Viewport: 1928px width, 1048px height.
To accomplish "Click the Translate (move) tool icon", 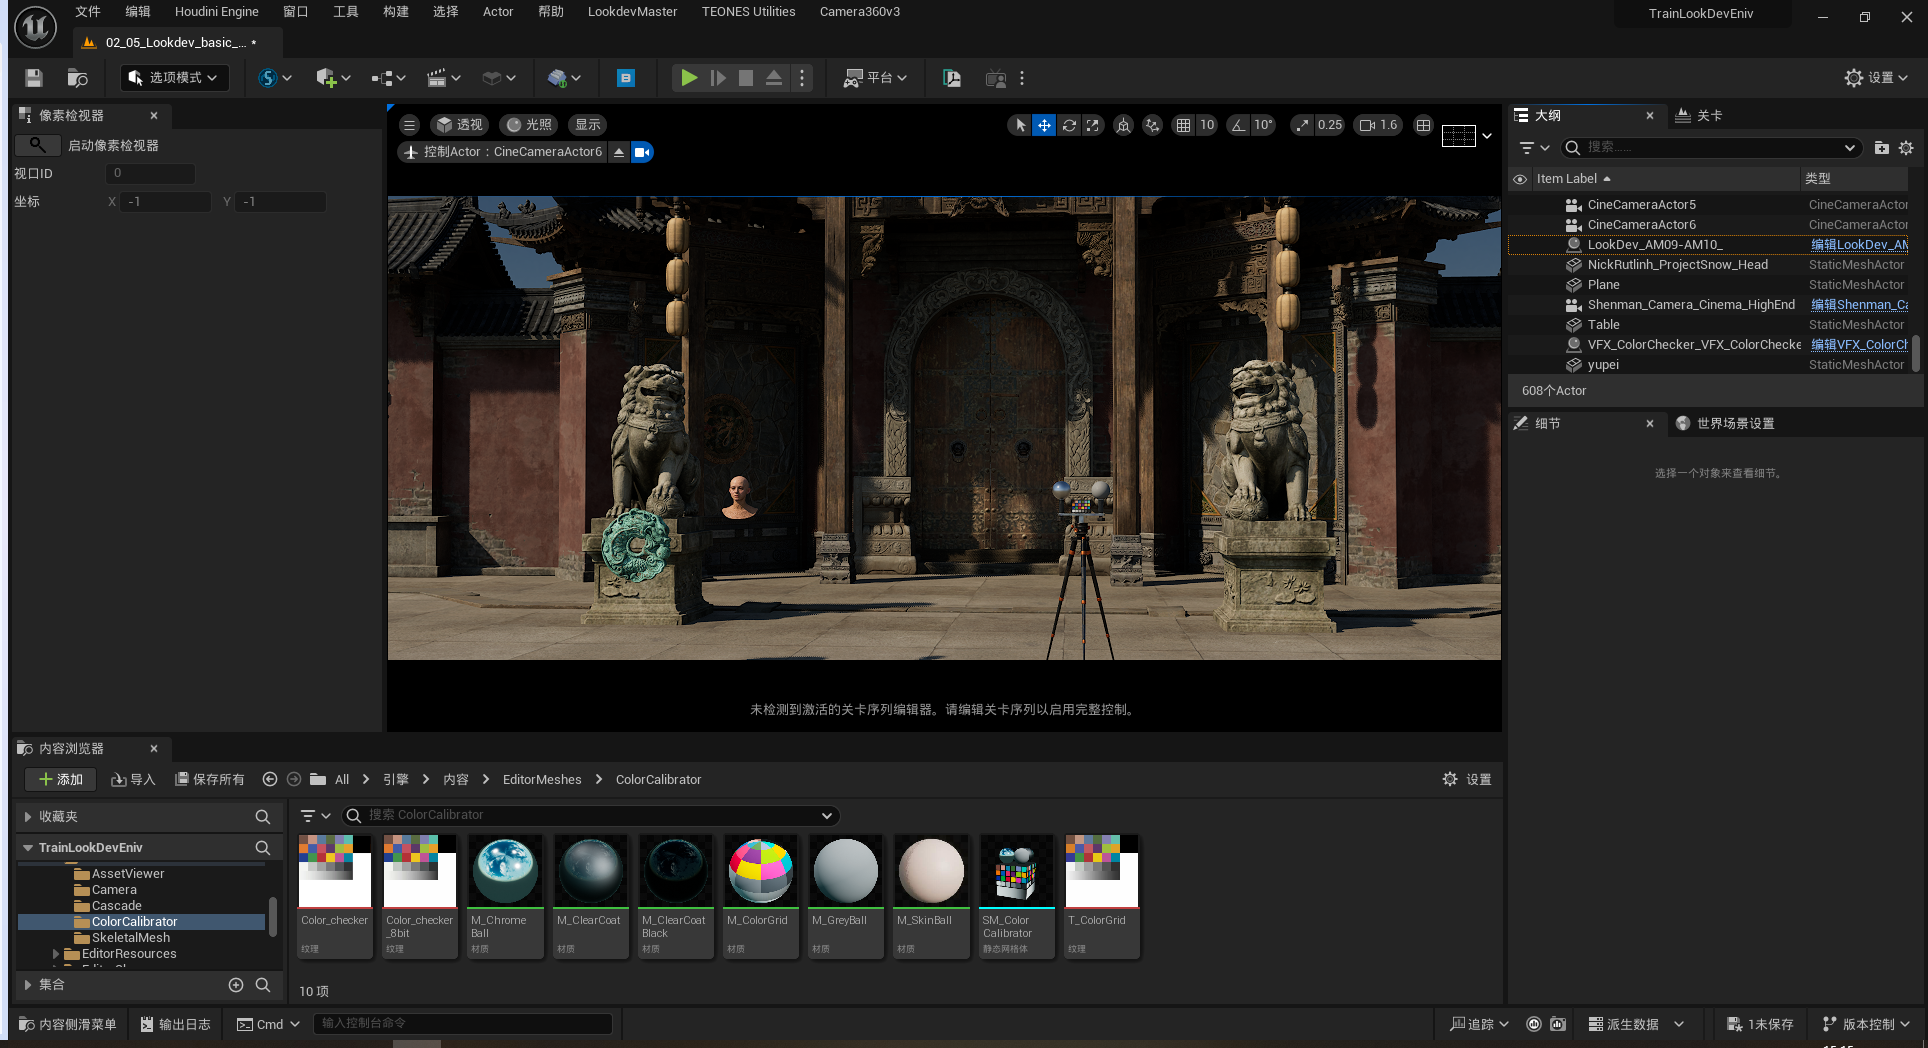I will coord(1044,125).
